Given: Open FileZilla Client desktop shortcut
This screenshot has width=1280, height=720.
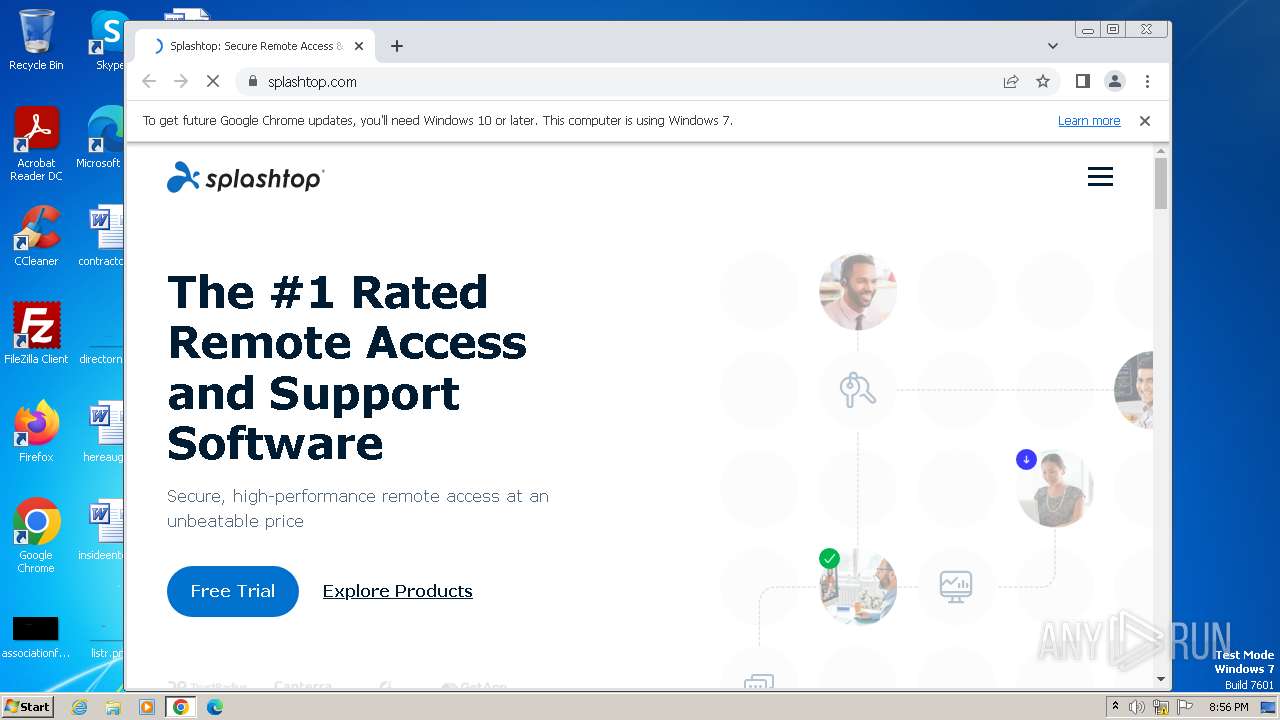Looking at the screenshot, I should click(x=36, y=334).
